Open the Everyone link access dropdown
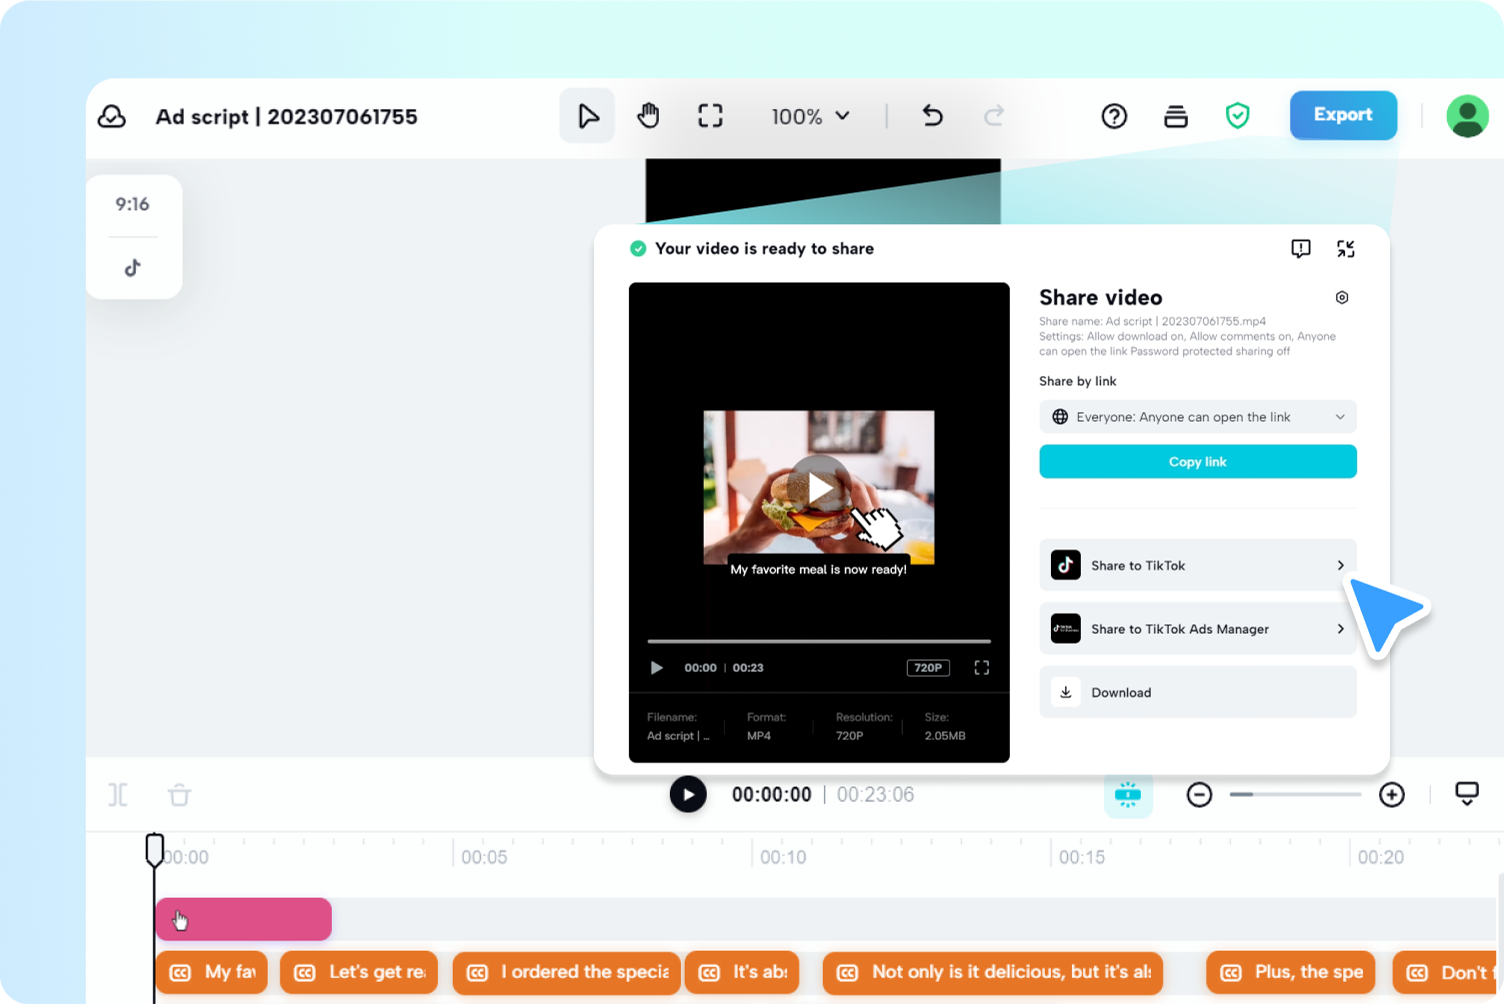This screenshot has height=1004, width=1504. [1198, 417]
